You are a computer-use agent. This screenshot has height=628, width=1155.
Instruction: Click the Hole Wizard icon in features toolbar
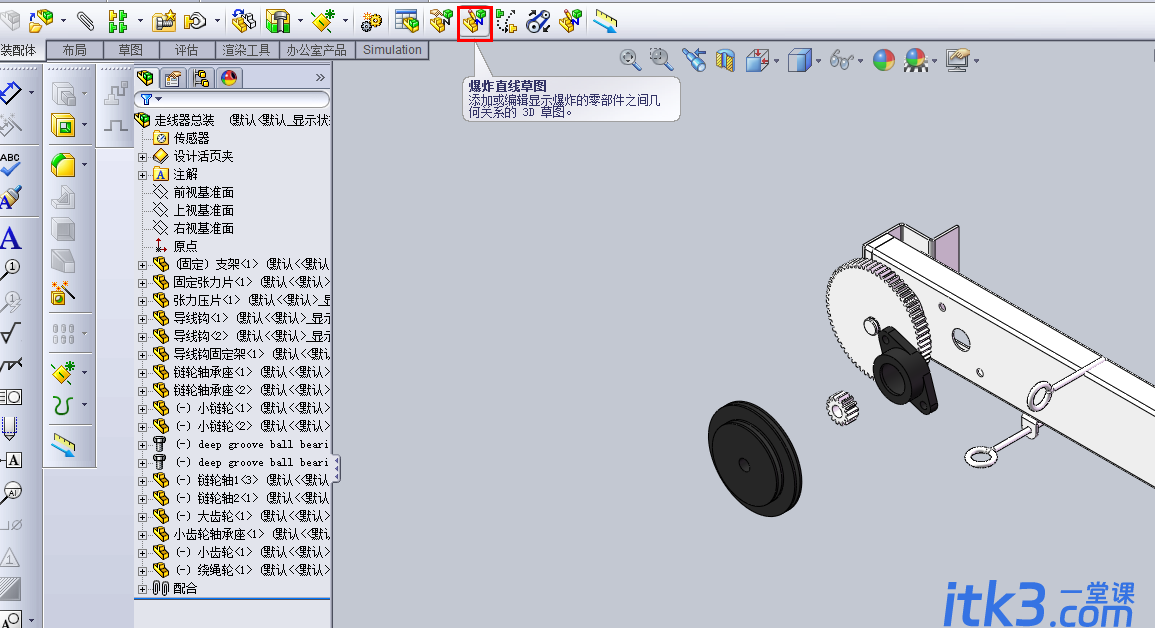63,294
